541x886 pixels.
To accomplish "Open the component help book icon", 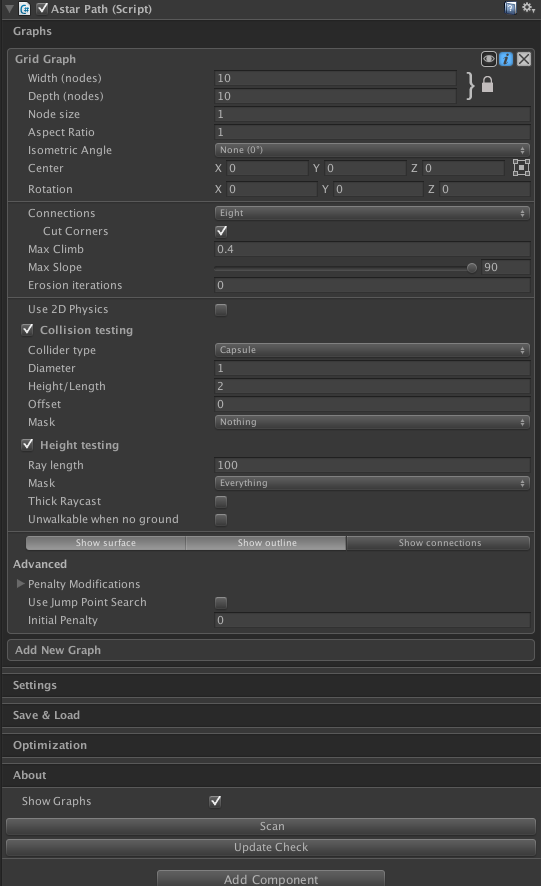I will click(510, 8).
